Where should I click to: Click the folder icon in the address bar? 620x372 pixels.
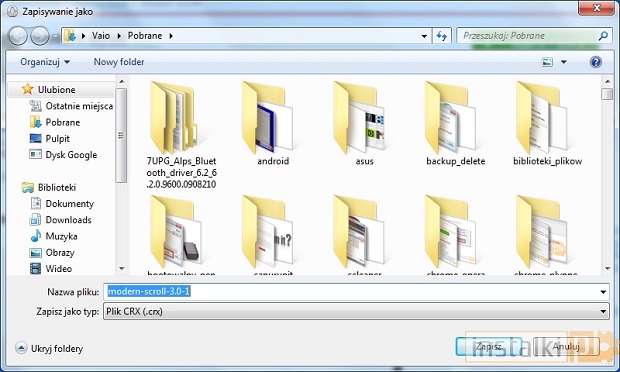pos(70,36)
